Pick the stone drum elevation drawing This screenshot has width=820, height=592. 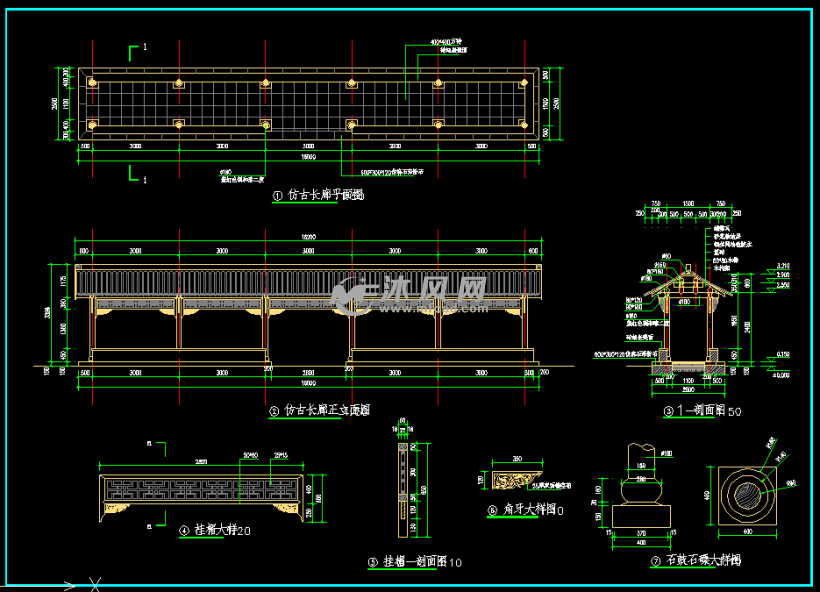coord(640,487)
